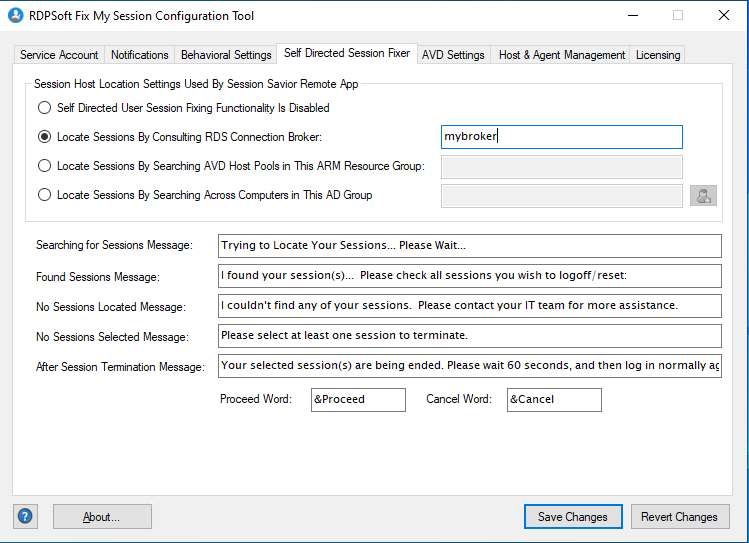
Task: Click the RDPSoft app icon in title bar
Action: 16,16
